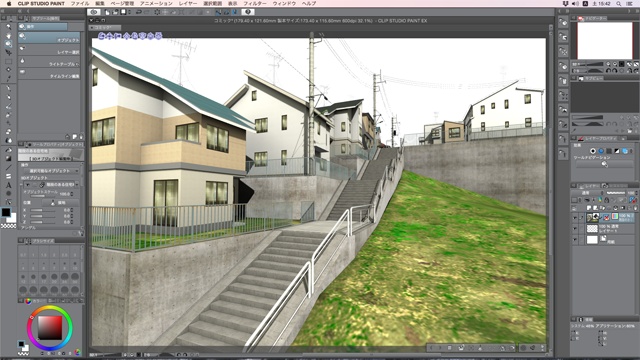Viewport: 640px width, 360px height.
Task: Click the Tool Navigation button in Layer Property
Action: coord(604,164)
